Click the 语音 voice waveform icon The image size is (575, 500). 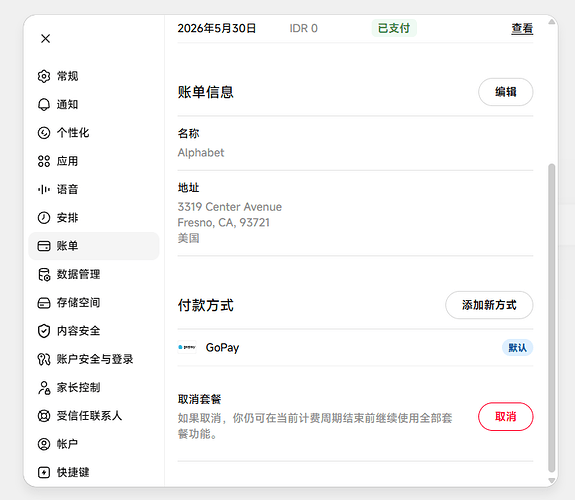pos(44,189)
